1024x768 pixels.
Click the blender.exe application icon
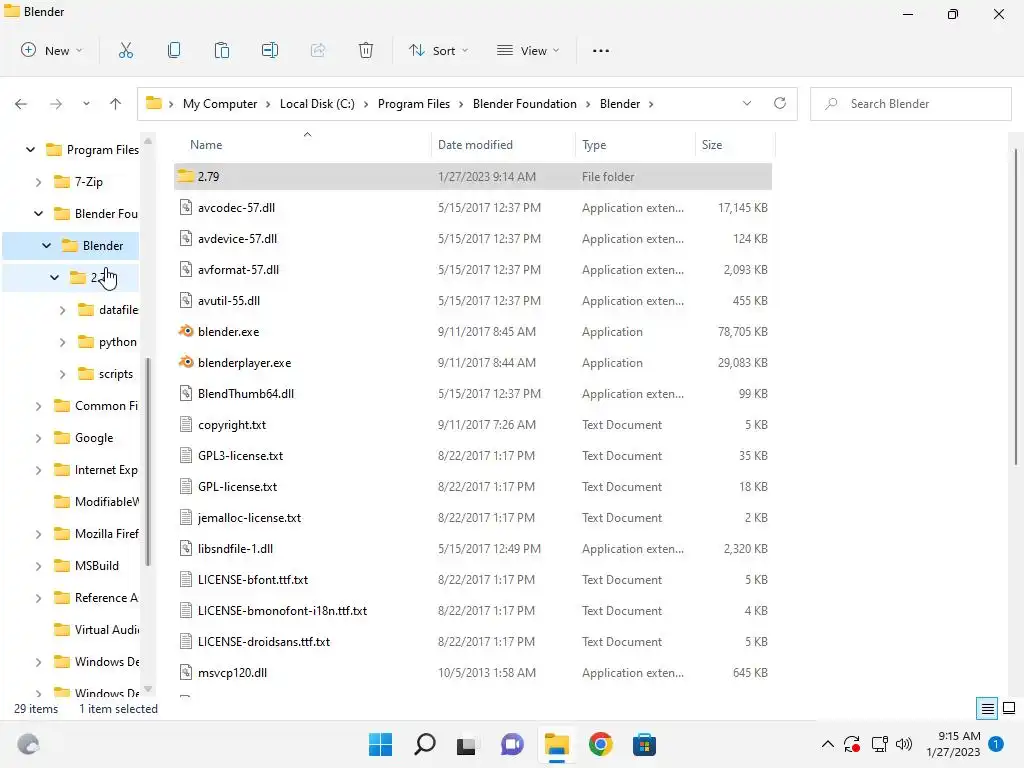click(x=186, y=331)
